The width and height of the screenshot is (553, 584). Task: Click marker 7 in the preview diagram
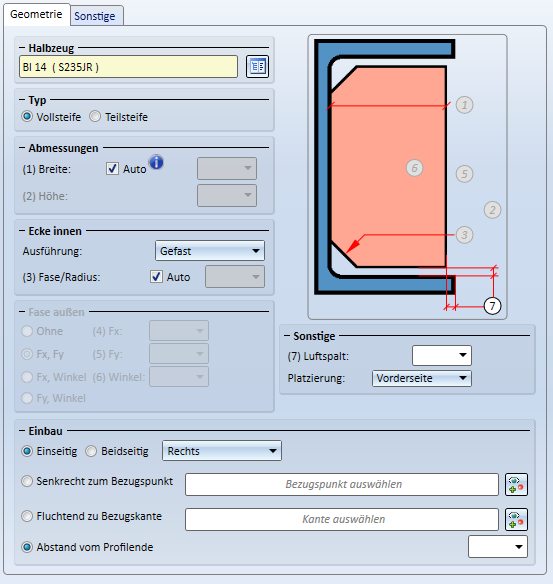click(492, 306)
